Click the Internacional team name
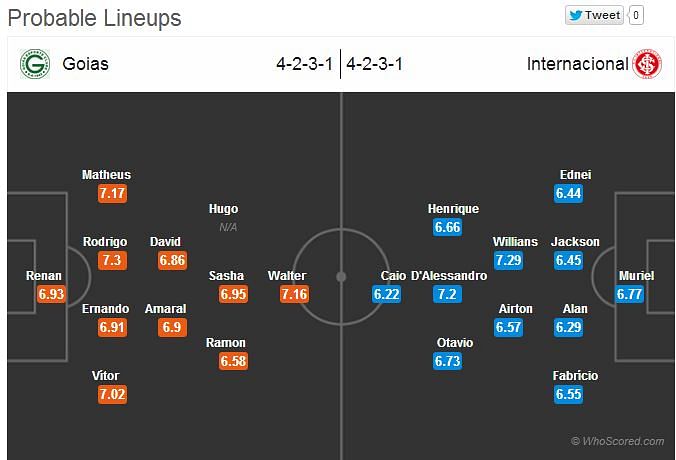 tap(578, 64)
